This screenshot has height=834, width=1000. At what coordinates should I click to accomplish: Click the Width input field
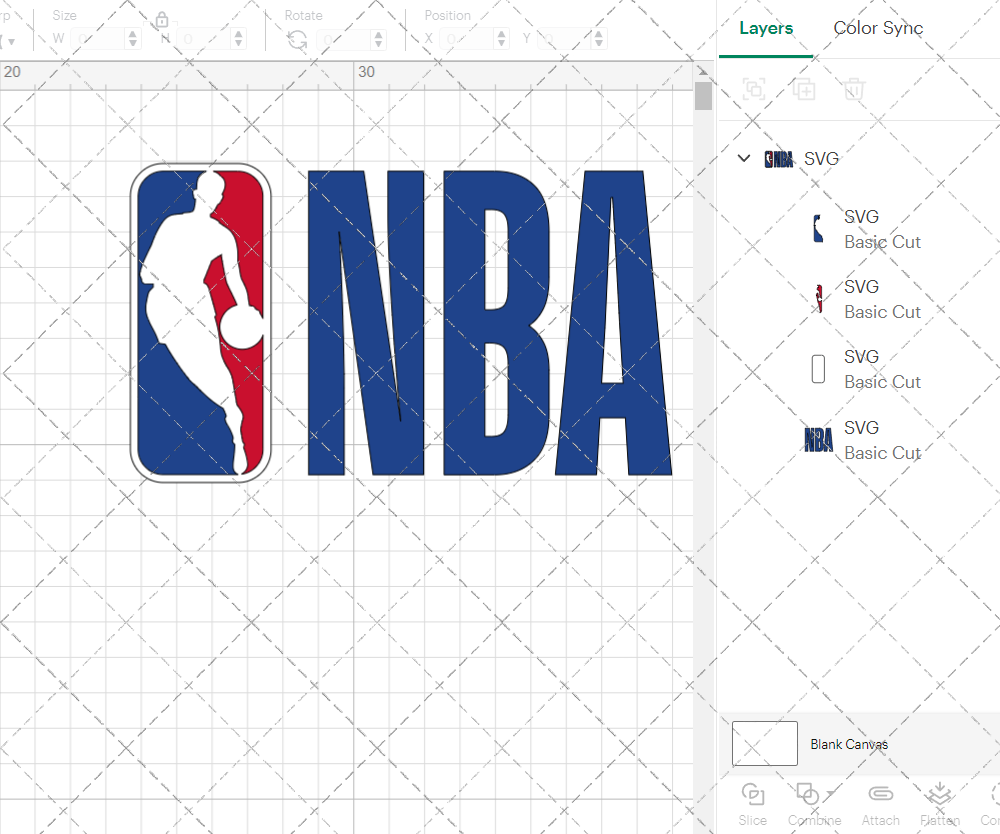pos(99,39)
